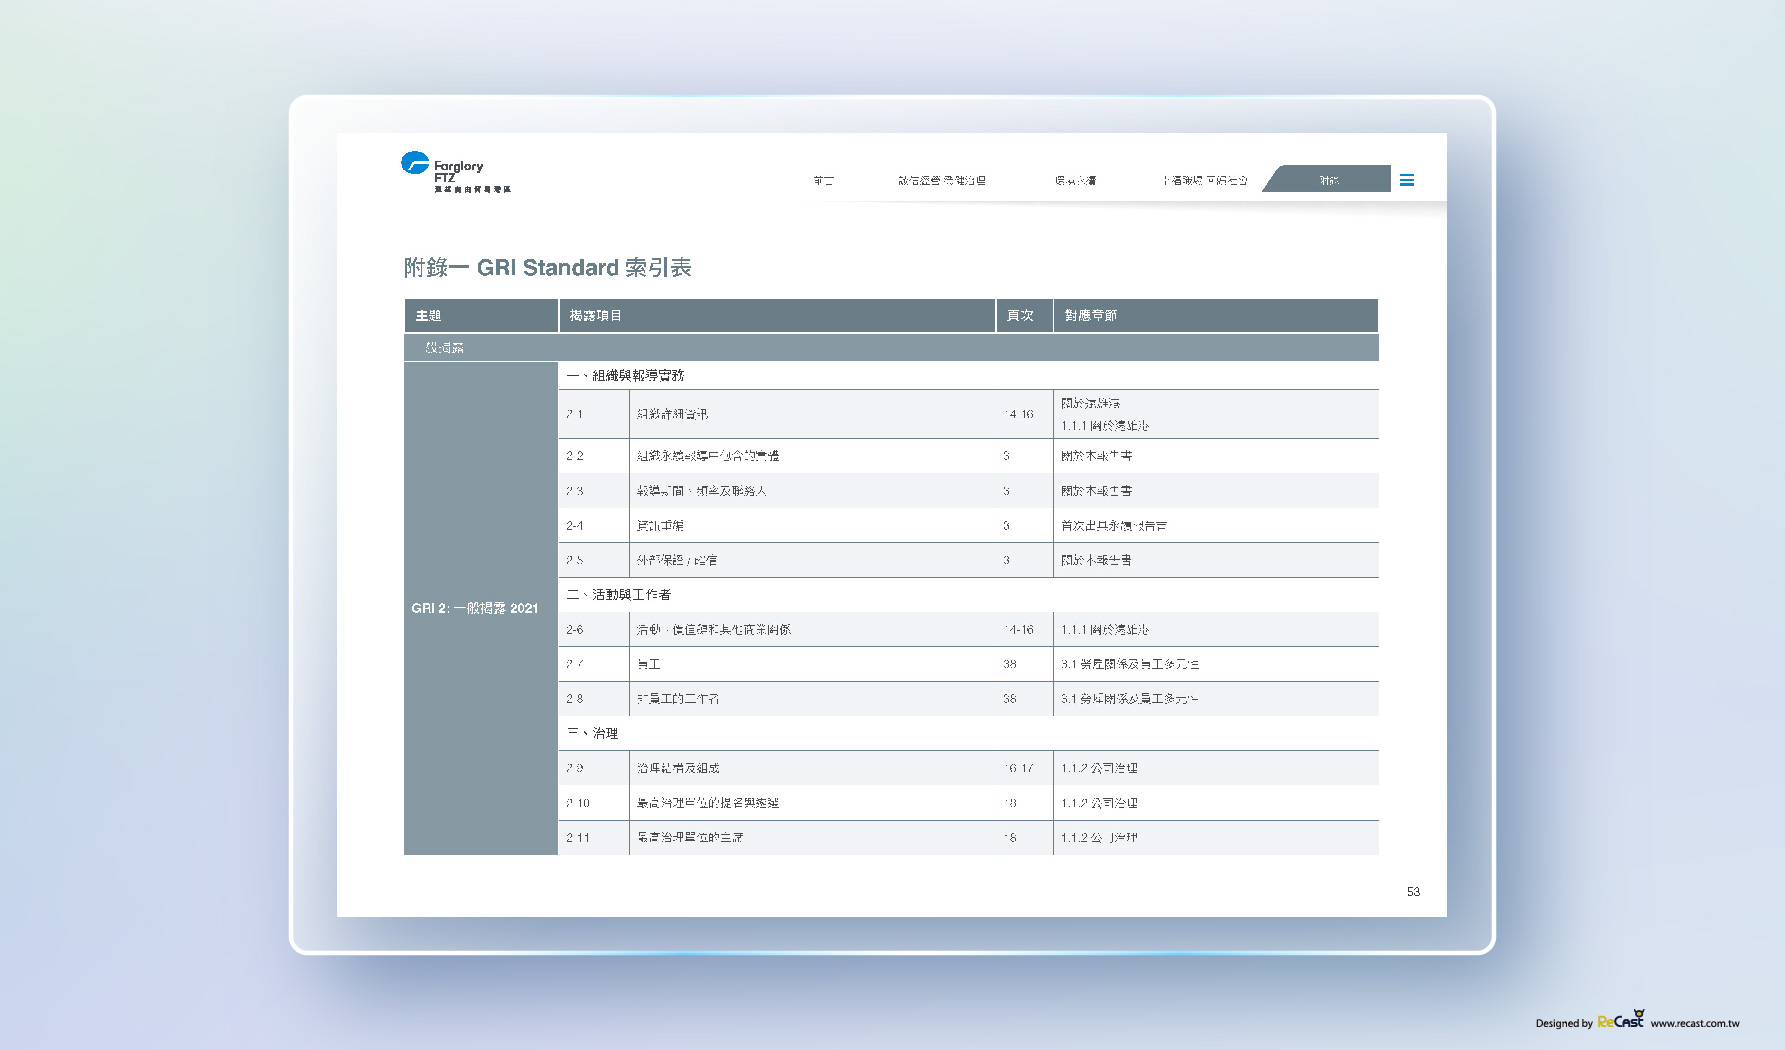Click the 一、組織與報導實務 section heading
This screenshot has height=1050, width=1785.
[626, 375]
